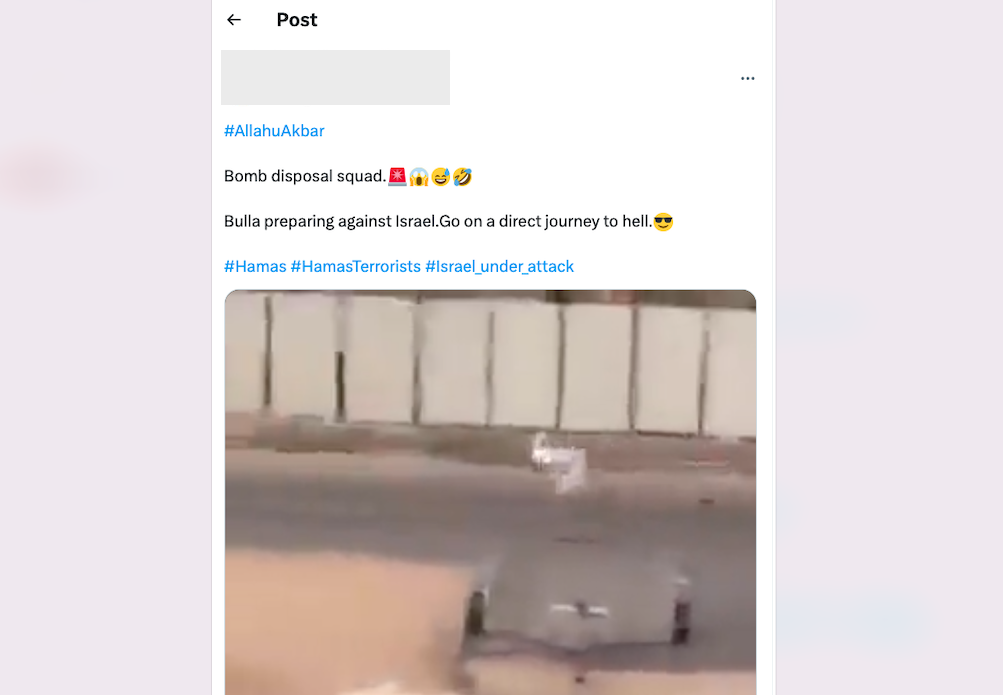Click the white wall panels in video
Image resolution: width=1003 pixels, height=695 pixels.
(490, 363)
